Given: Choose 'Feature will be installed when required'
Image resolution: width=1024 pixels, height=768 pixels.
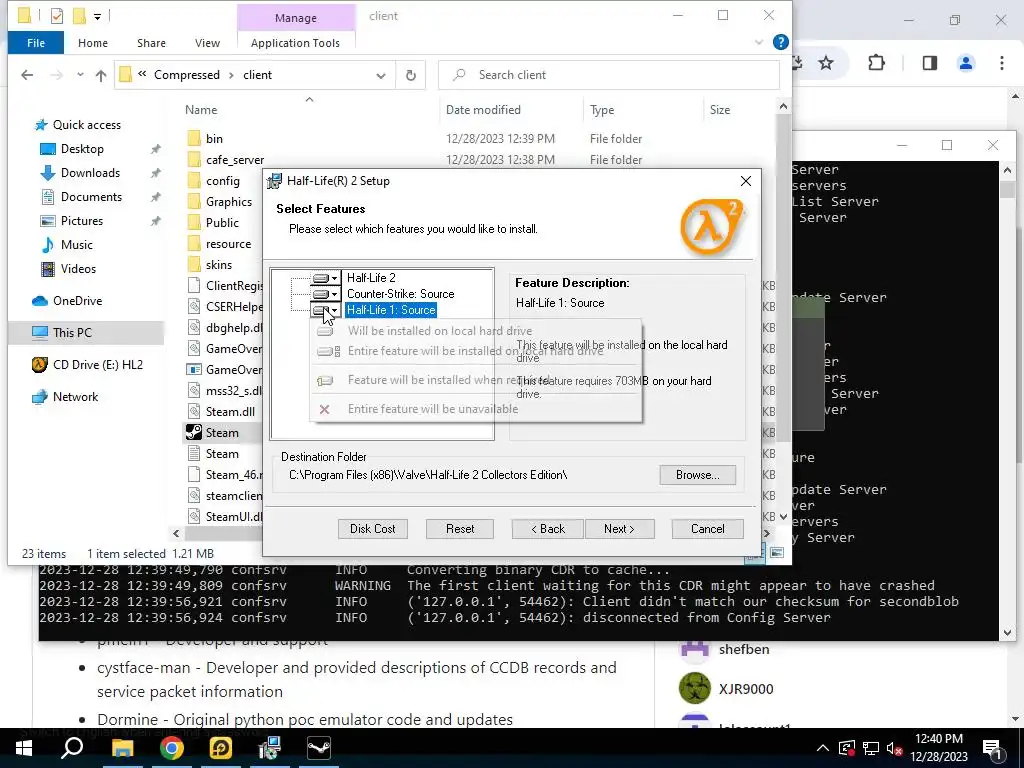Looking at the screenshot, I should [449, 380].
